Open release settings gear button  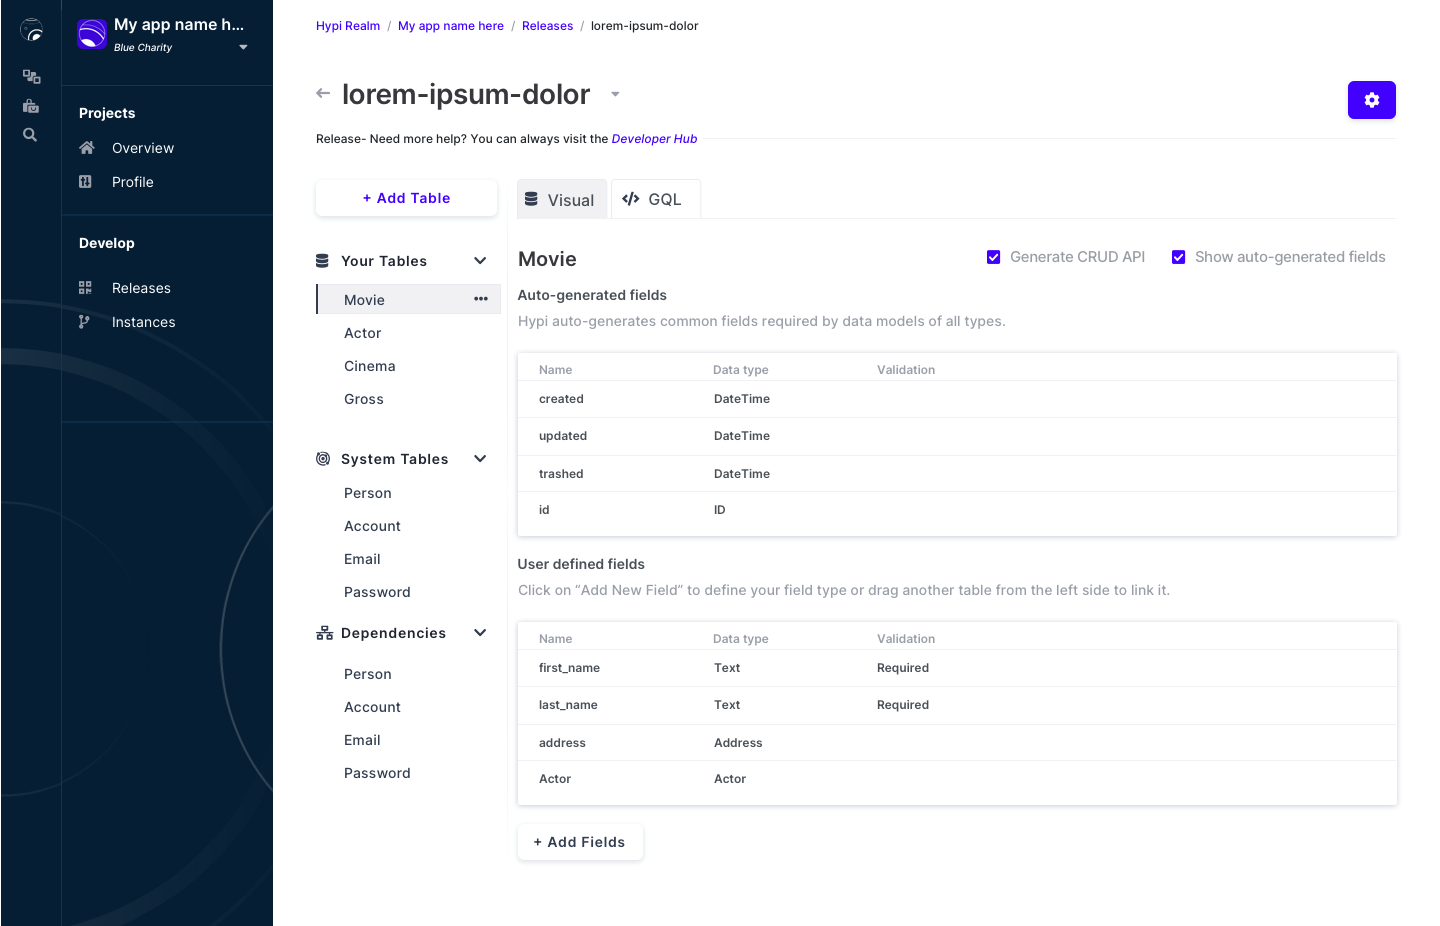1372,100
